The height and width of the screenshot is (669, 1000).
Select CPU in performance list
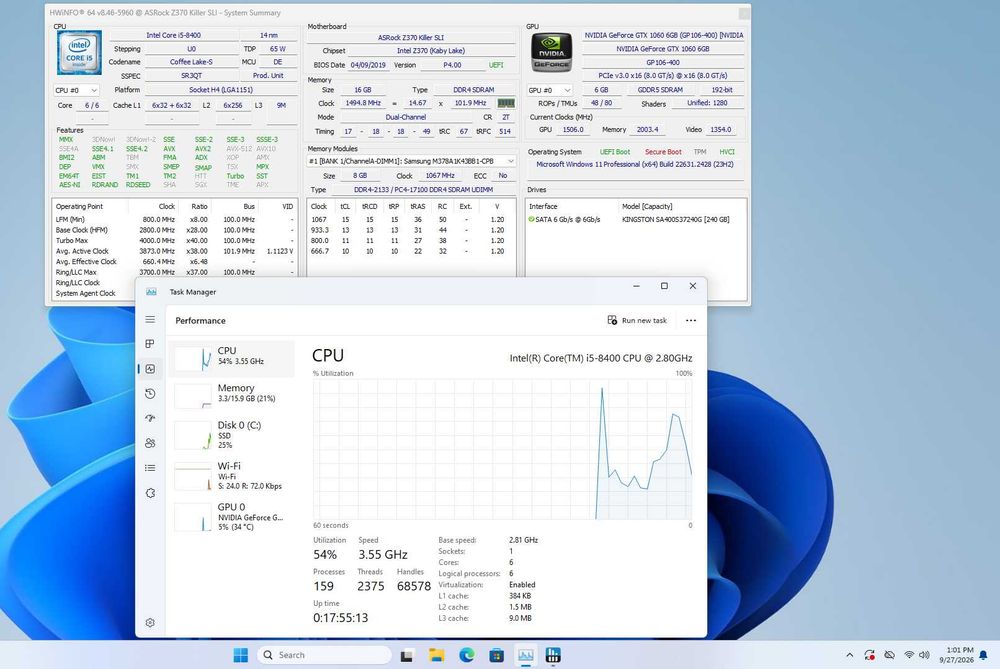tap(232, 359)
